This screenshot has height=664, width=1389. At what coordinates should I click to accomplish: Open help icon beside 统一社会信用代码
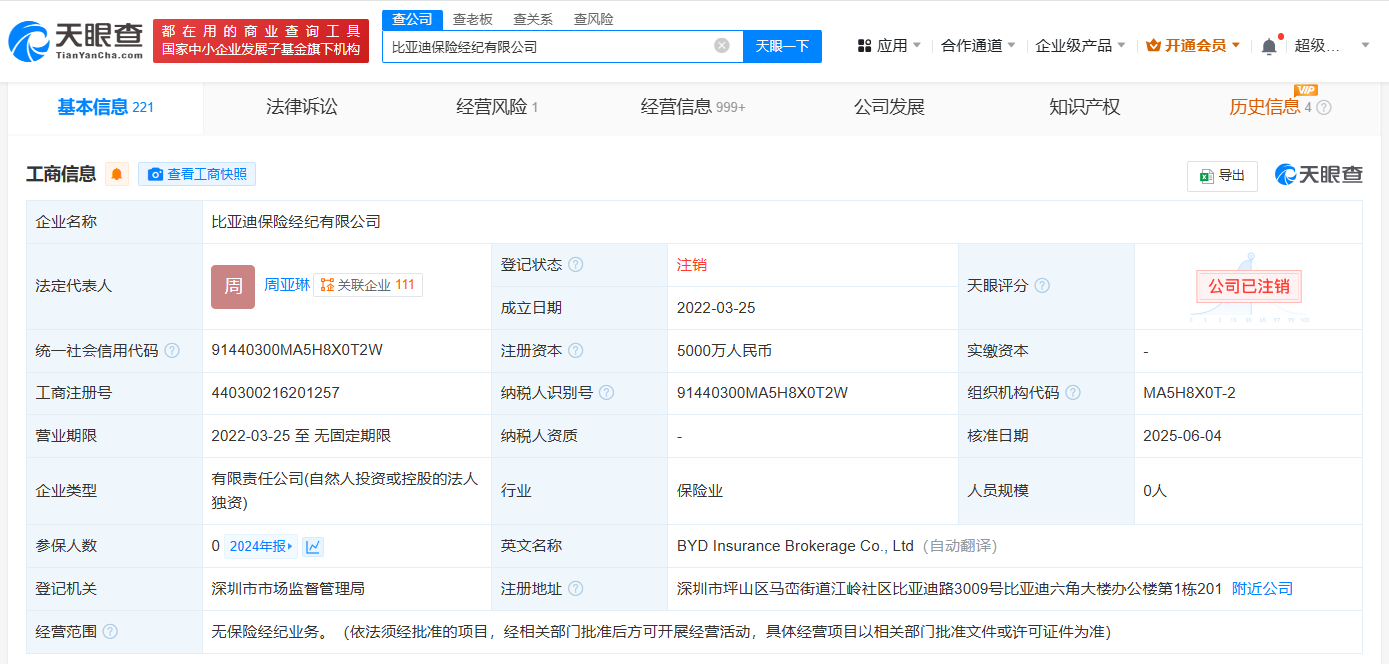[x=172, y=351]
